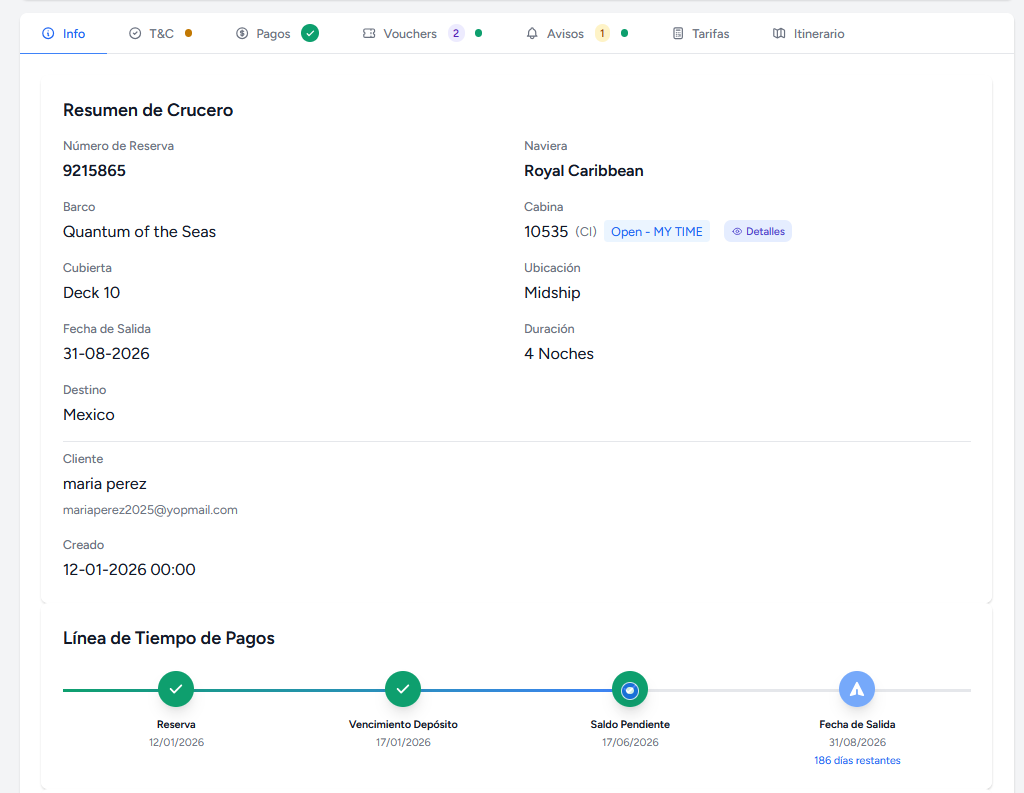Click the Detalles button next to cabin
1024x793 pixels.
pyautogui.click(x=758, y=232)
